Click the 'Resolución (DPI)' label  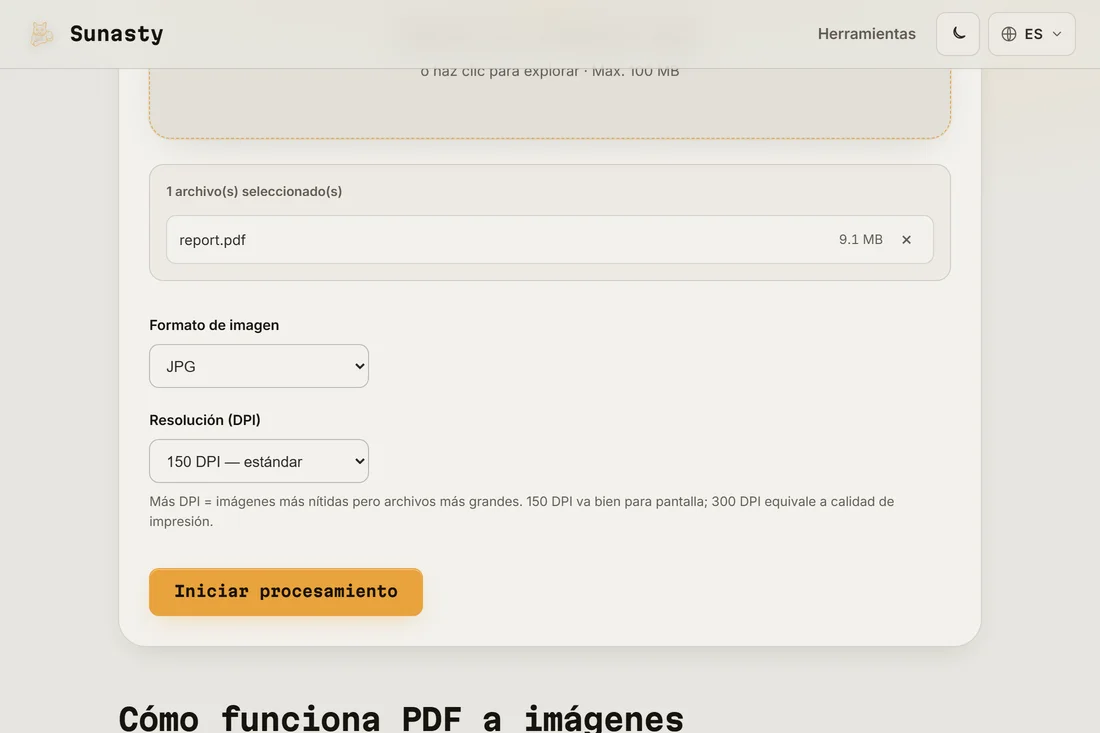pos(205,419)
